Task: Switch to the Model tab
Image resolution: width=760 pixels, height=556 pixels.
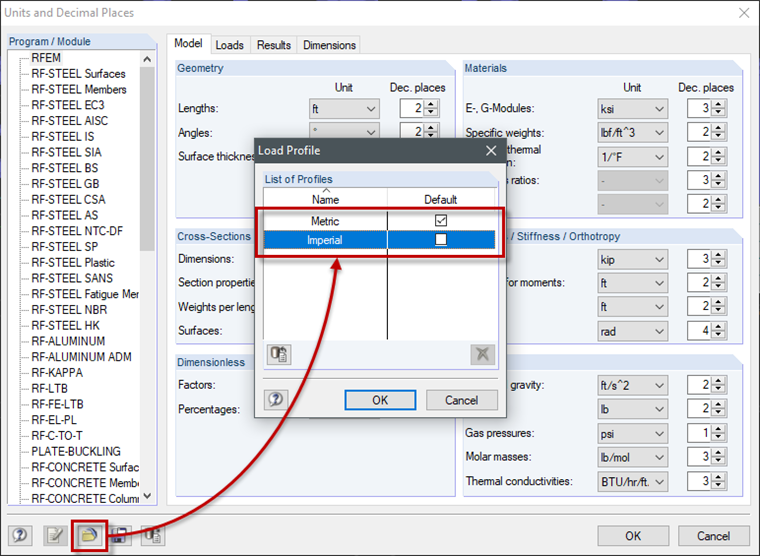Action: [x=188, y=44]
